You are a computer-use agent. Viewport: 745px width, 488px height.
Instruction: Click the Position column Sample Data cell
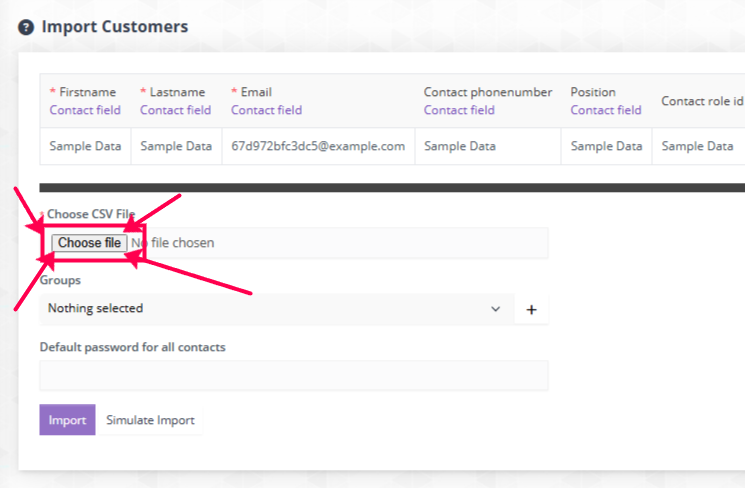(x=606, y=146)
